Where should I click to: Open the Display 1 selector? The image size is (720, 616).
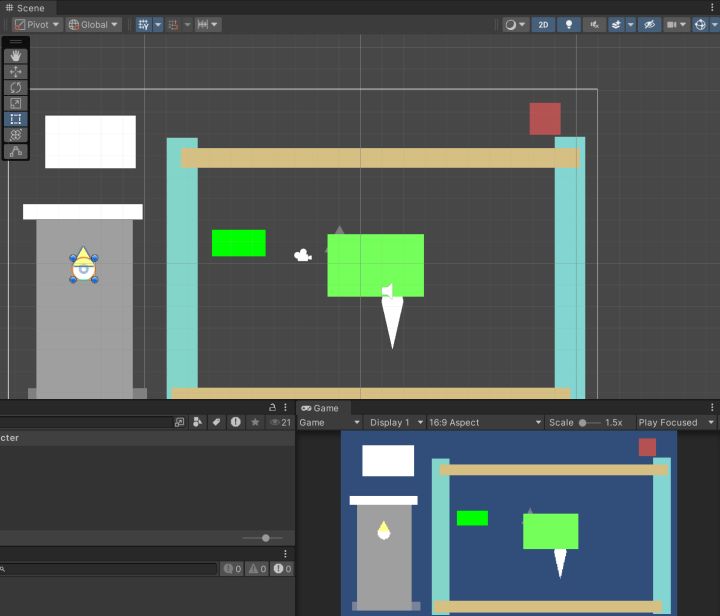pyautogui.click(x=396, y=423)
